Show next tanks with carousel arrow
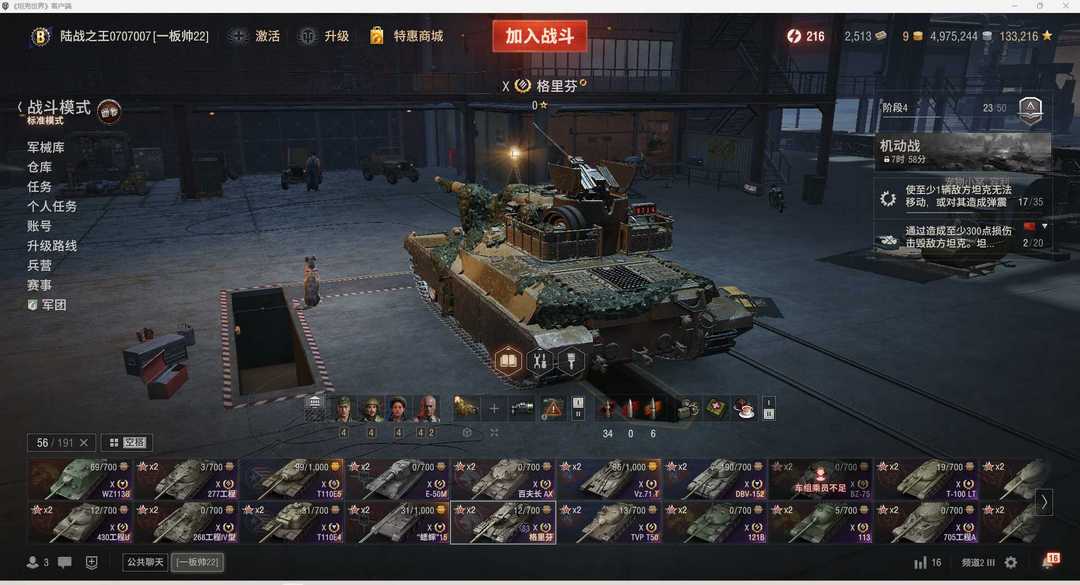Screen dimensions: 1080x585 point(1044,502)
